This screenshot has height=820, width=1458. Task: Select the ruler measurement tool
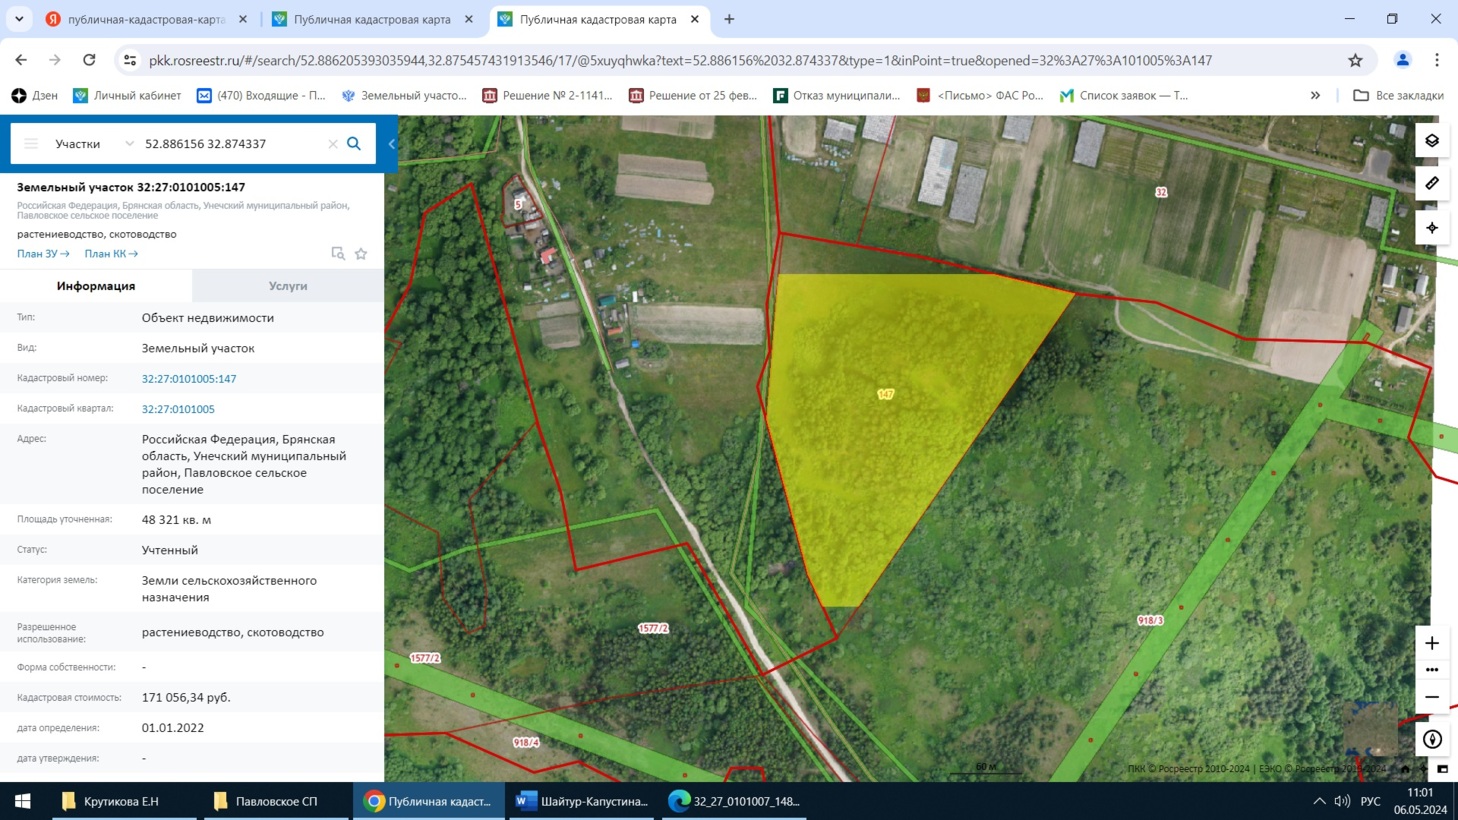(x=1432, y=184)
